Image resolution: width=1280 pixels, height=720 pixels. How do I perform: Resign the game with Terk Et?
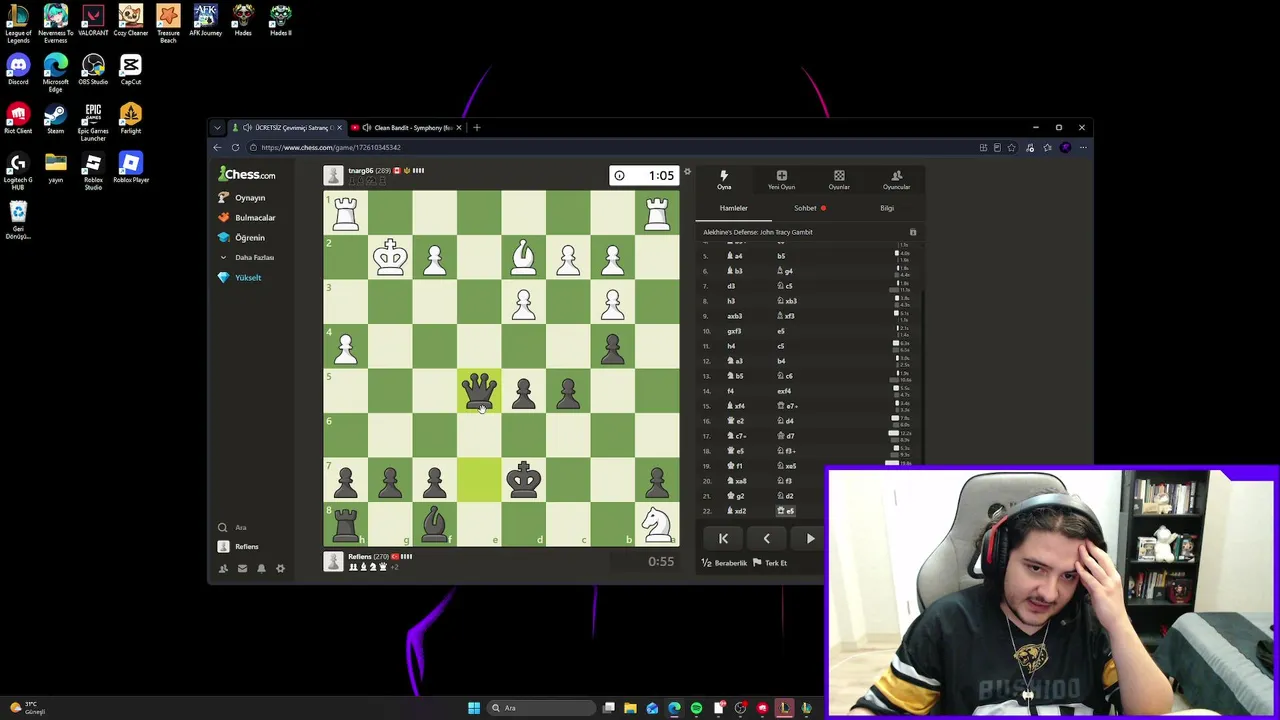[x=770, y=563]
